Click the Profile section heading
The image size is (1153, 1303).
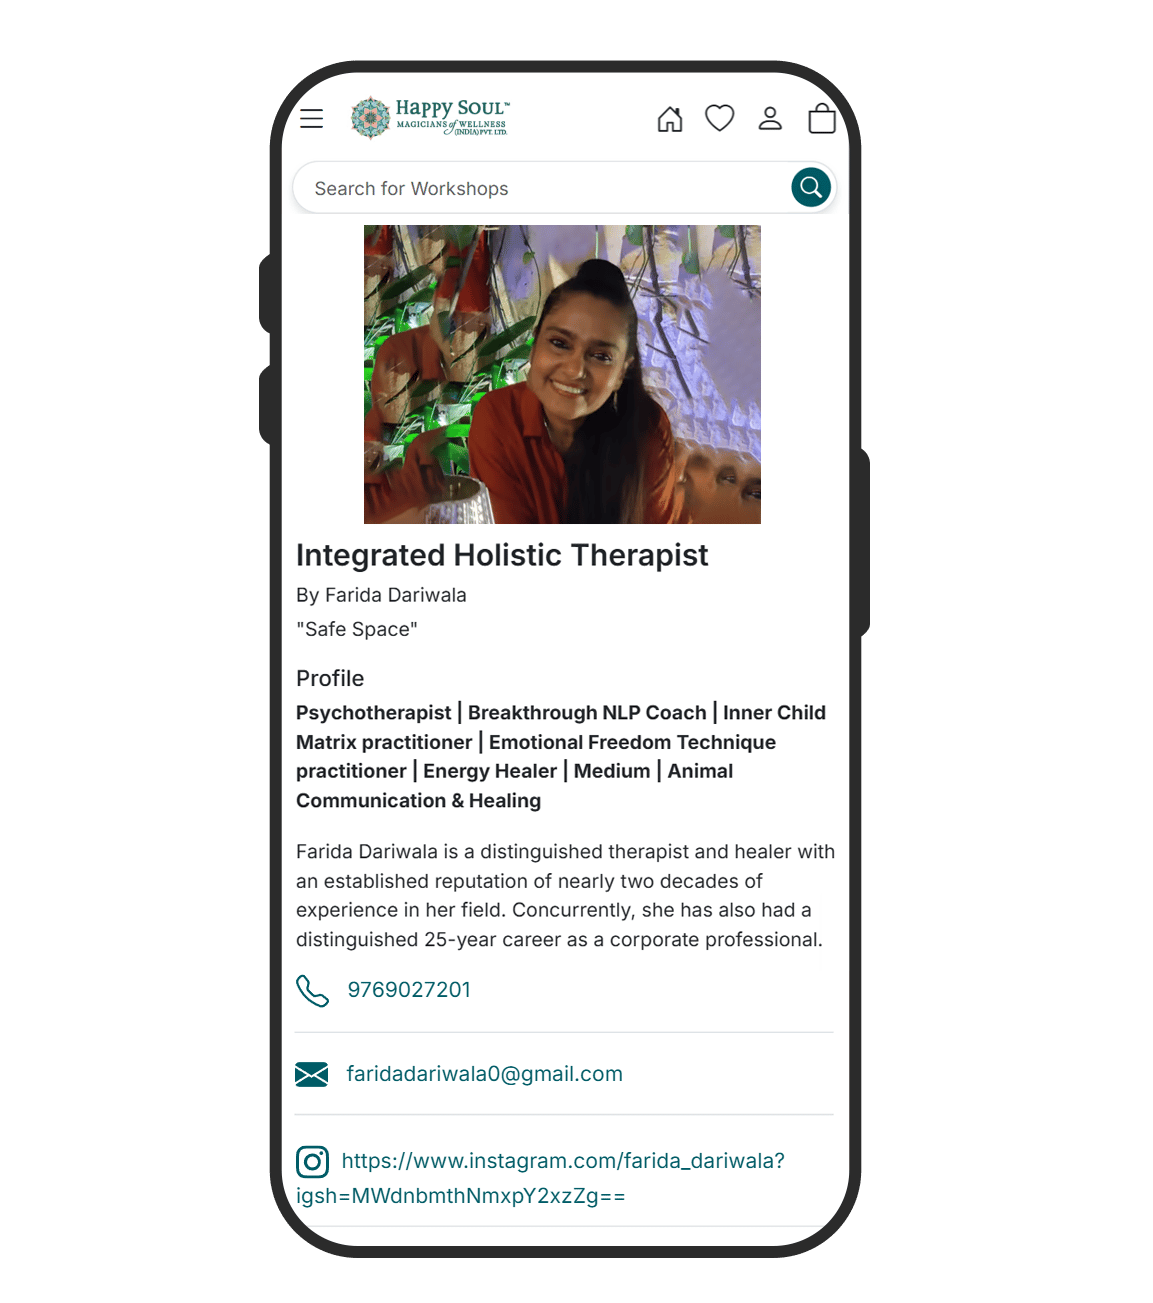click(x=330, y=678)
